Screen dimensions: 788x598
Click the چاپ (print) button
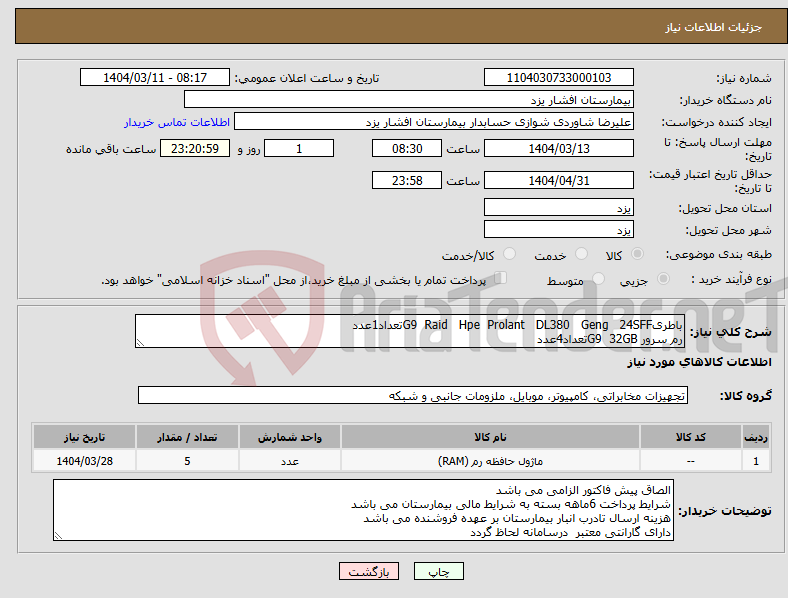point(438,571)
